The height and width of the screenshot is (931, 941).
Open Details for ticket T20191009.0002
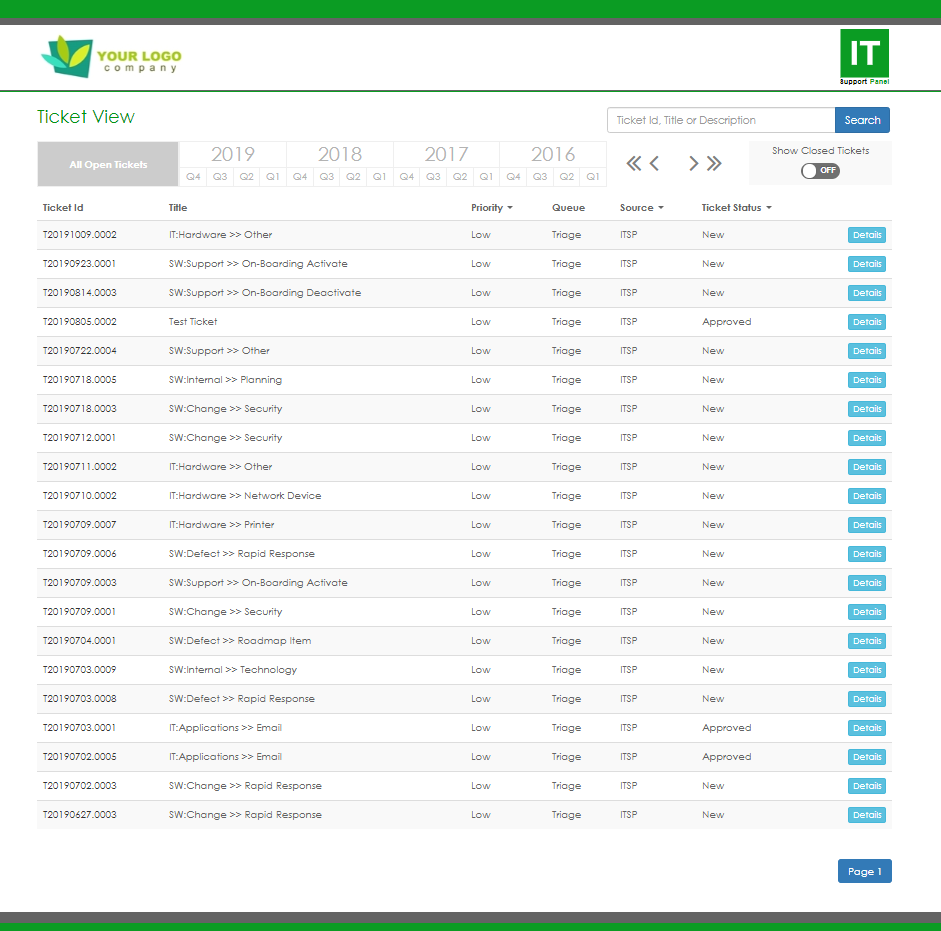point(866,235)
